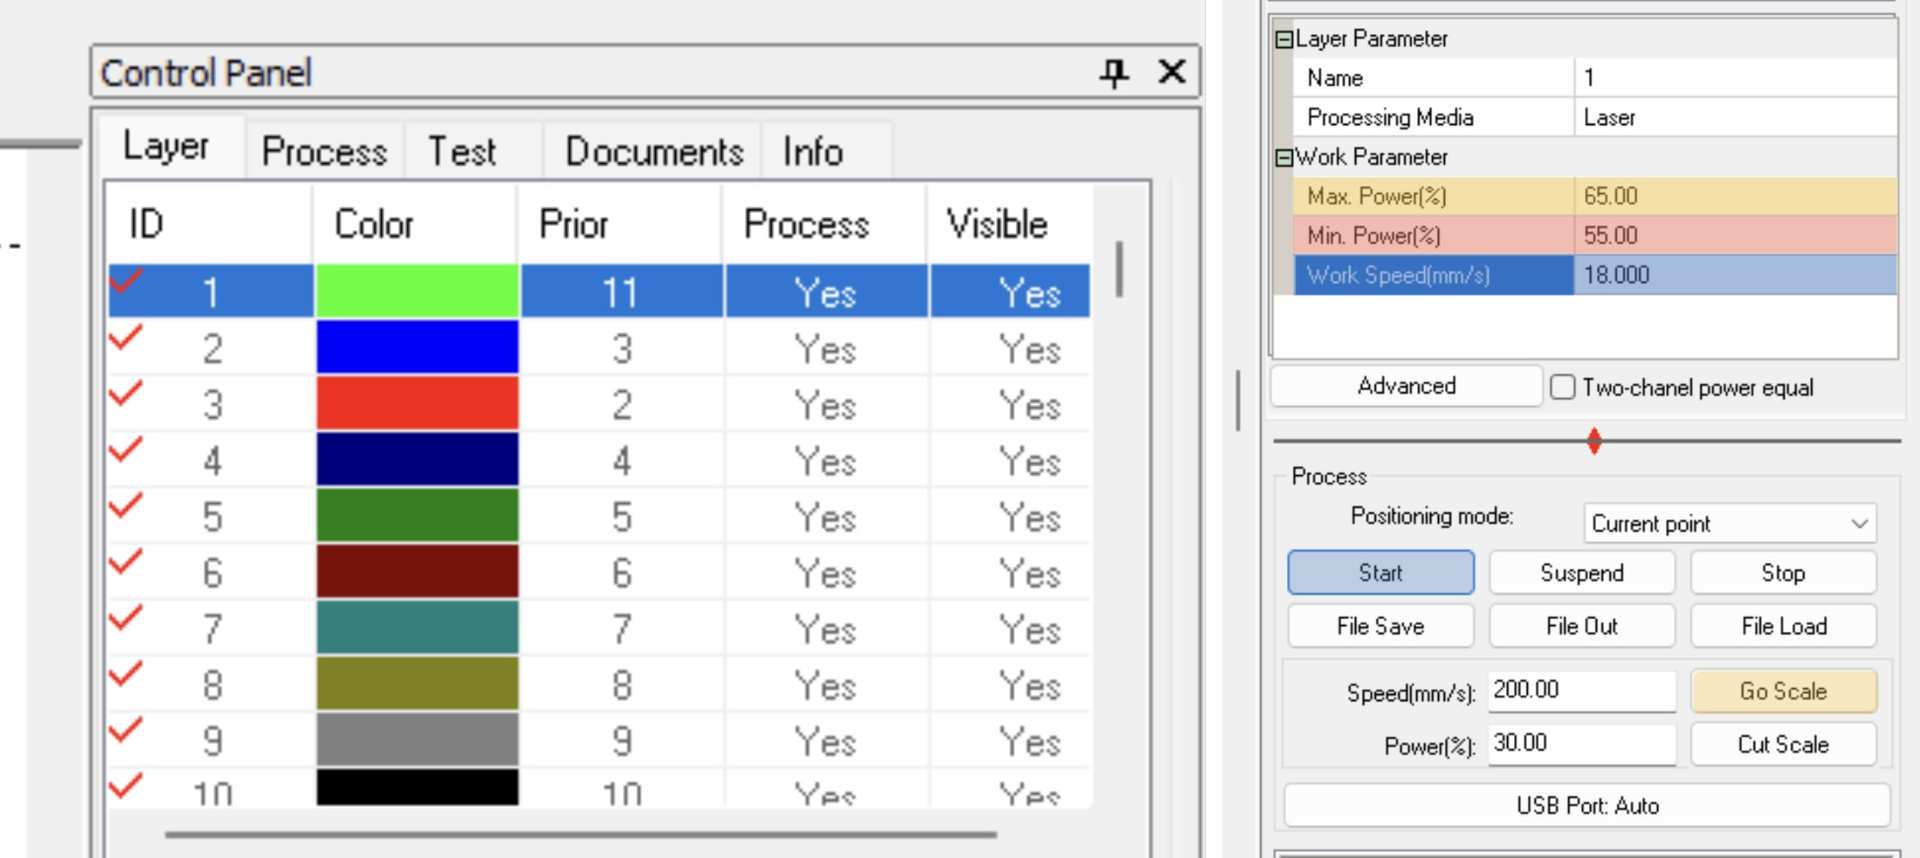The image size is (1920, 858).
Task: Select the red color swatch of layer 3
Action: click(417, 404)
